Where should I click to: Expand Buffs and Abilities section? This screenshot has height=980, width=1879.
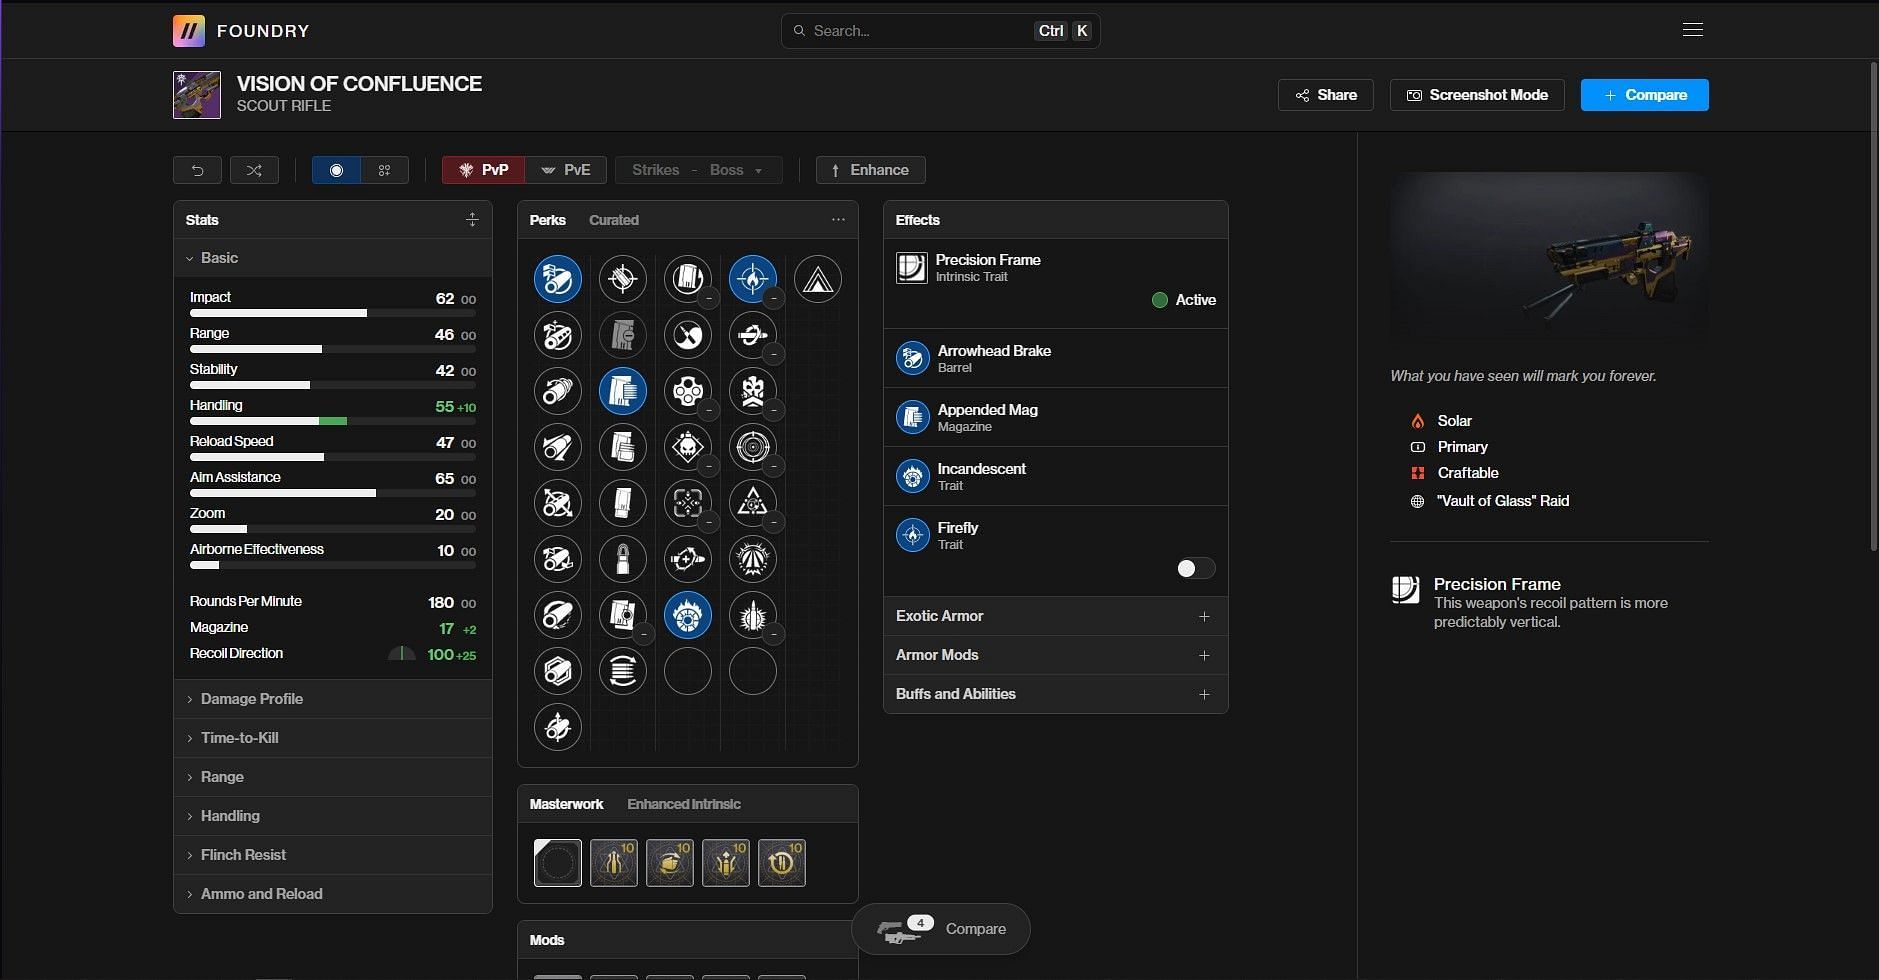click(1056, 694)
